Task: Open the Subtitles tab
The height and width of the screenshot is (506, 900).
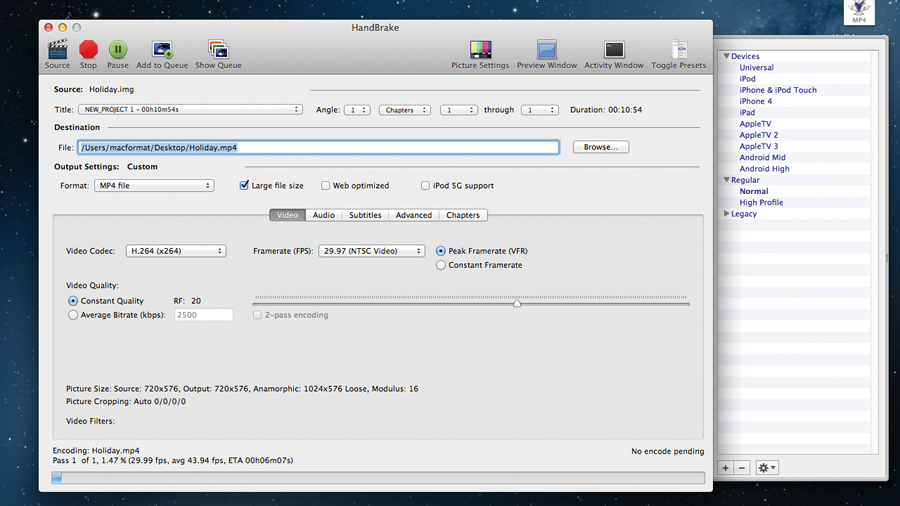Action: pyautogui.click(x=365, y=215)
